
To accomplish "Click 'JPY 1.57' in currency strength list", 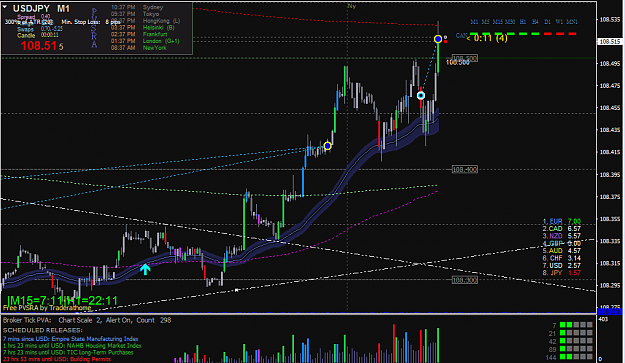I will [561, 273].
